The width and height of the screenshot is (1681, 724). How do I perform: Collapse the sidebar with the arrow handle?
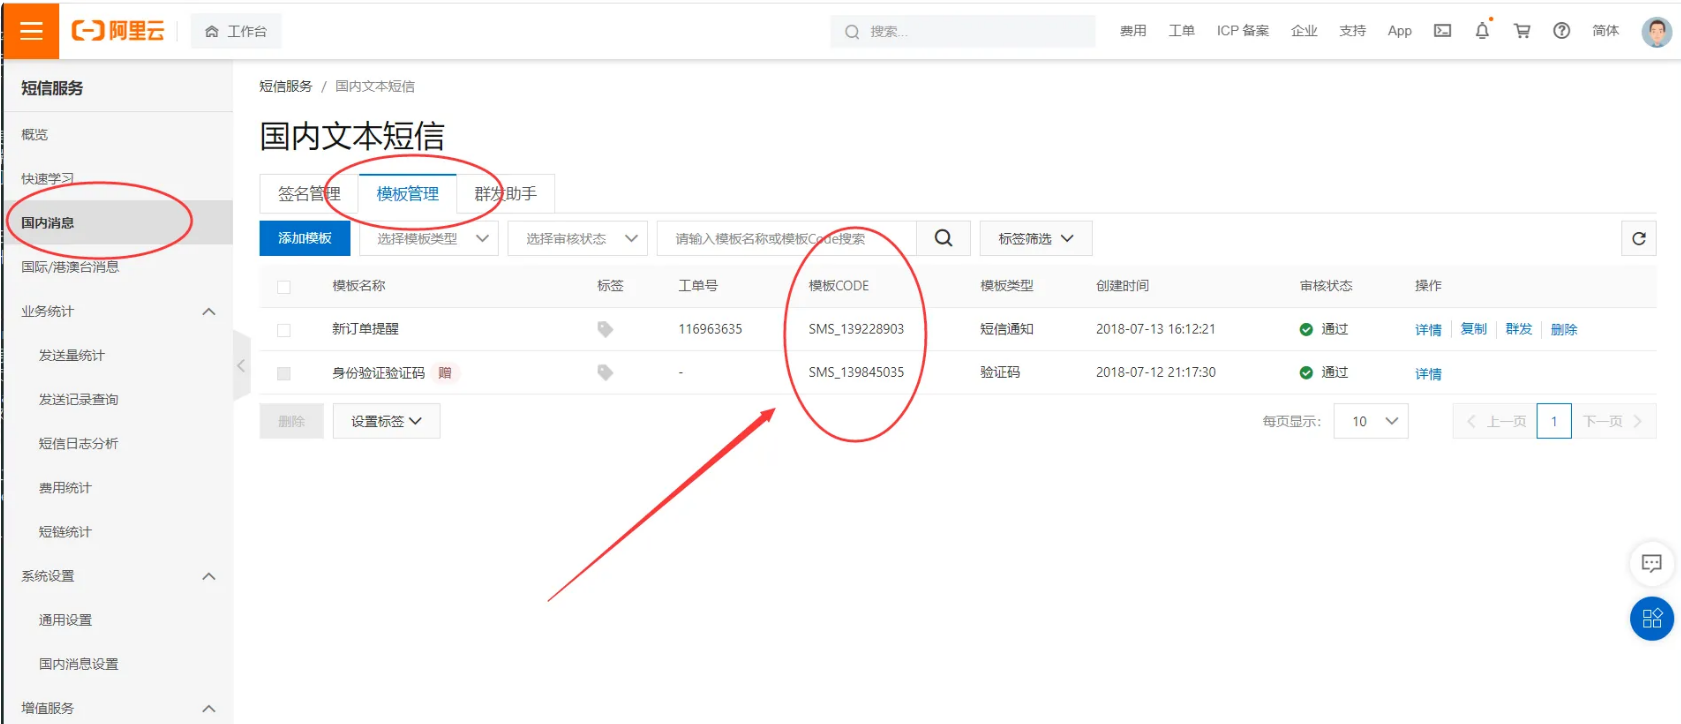pyautogui.click(x=241, y=366)
